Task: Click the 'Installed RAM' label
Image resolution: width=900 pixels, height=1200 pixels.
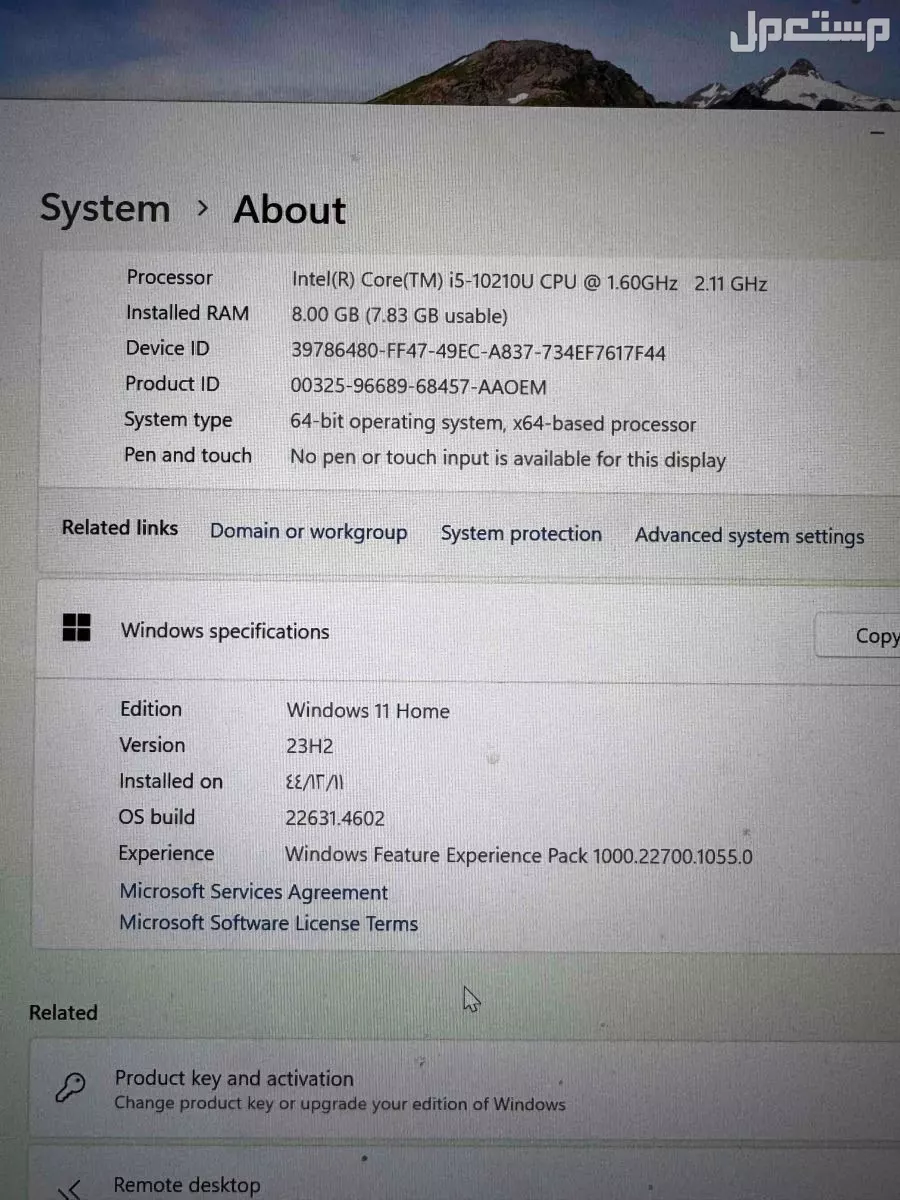Action: pyautogui.click(x=187, y=313)
